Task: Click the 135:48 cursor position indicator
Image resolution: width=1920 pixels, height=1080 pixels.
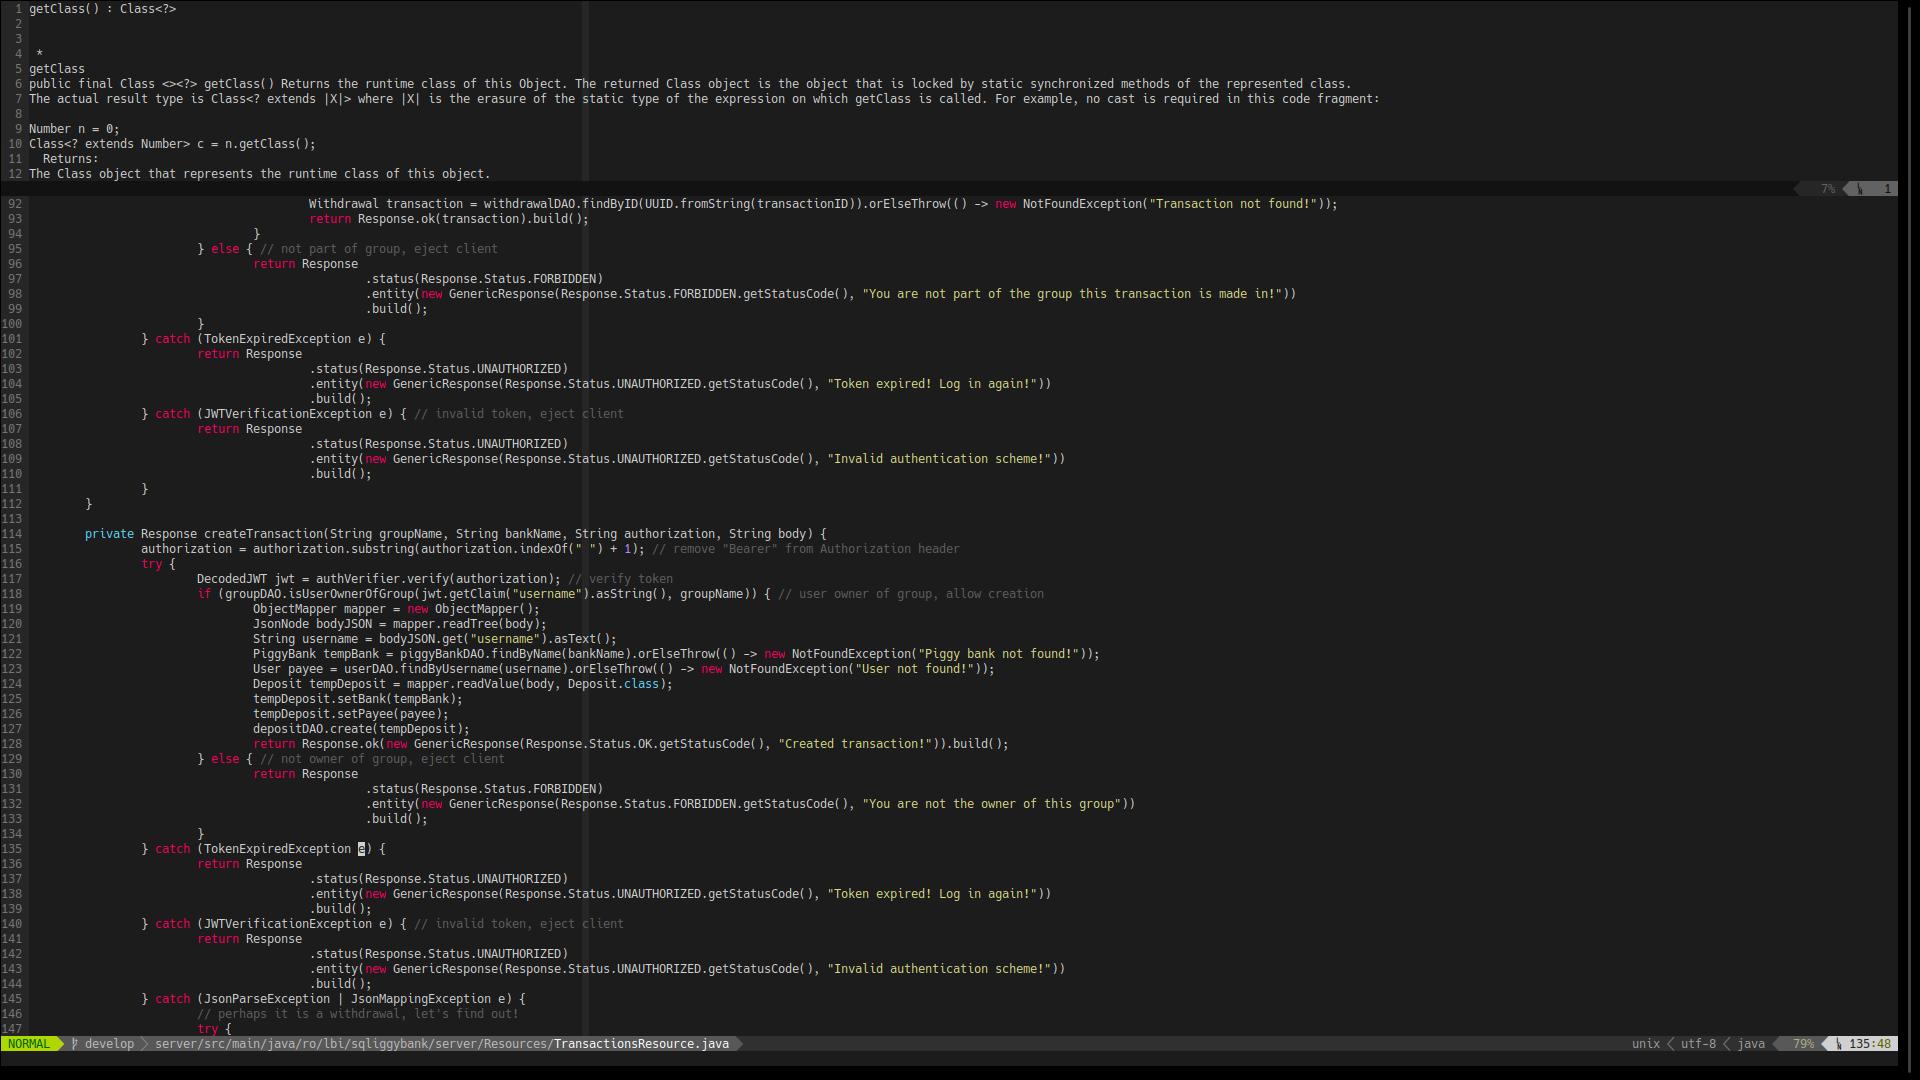Action: pos(1873,1044)
